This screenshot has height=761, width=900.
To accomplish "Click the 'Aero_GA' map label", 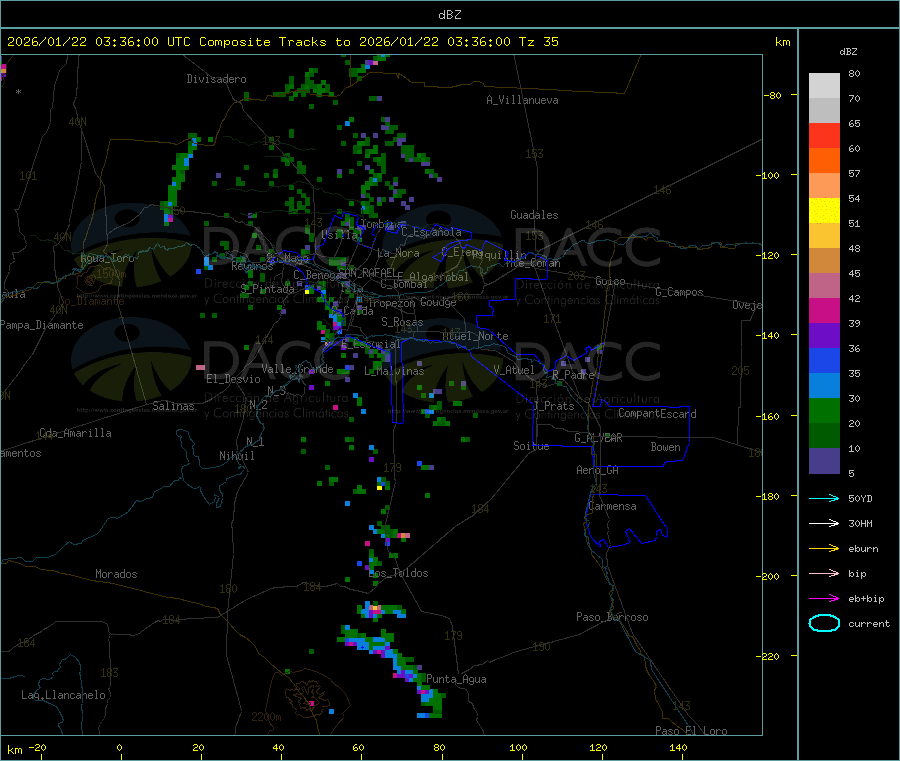I will click(x=597, y=471).
